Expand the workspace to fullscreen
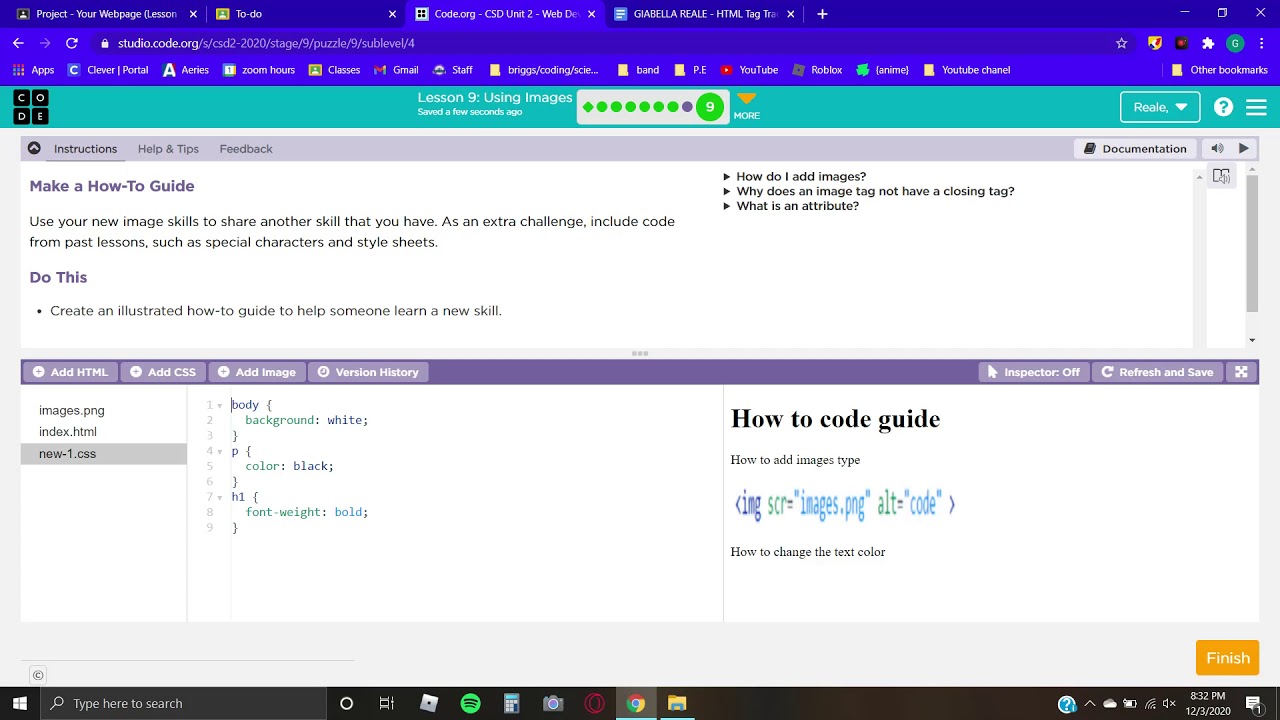 click(x=1241, y=372)
